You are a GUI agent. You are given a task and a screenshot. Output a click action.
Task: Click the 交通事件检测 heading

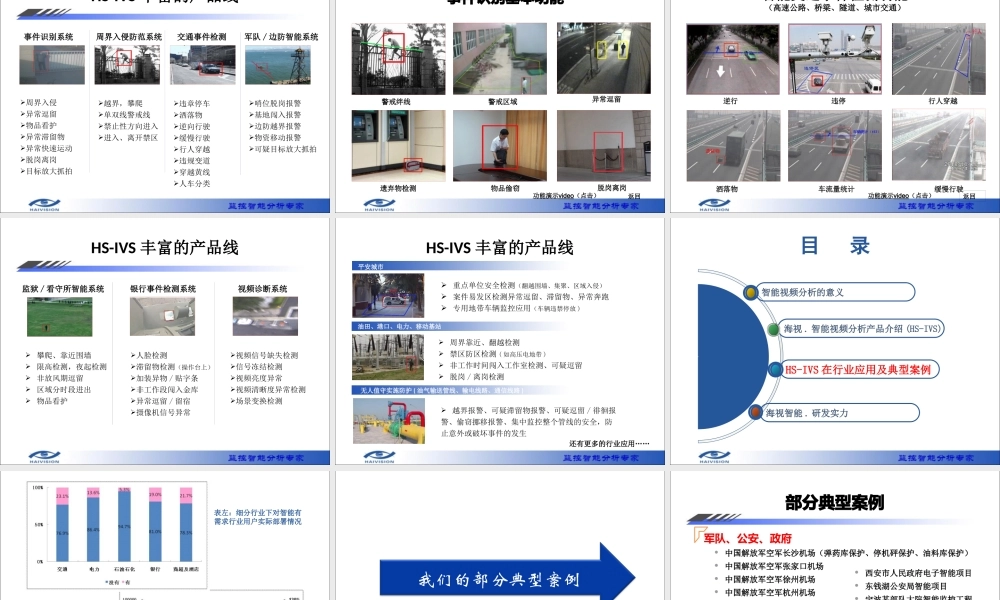[202, 37]
